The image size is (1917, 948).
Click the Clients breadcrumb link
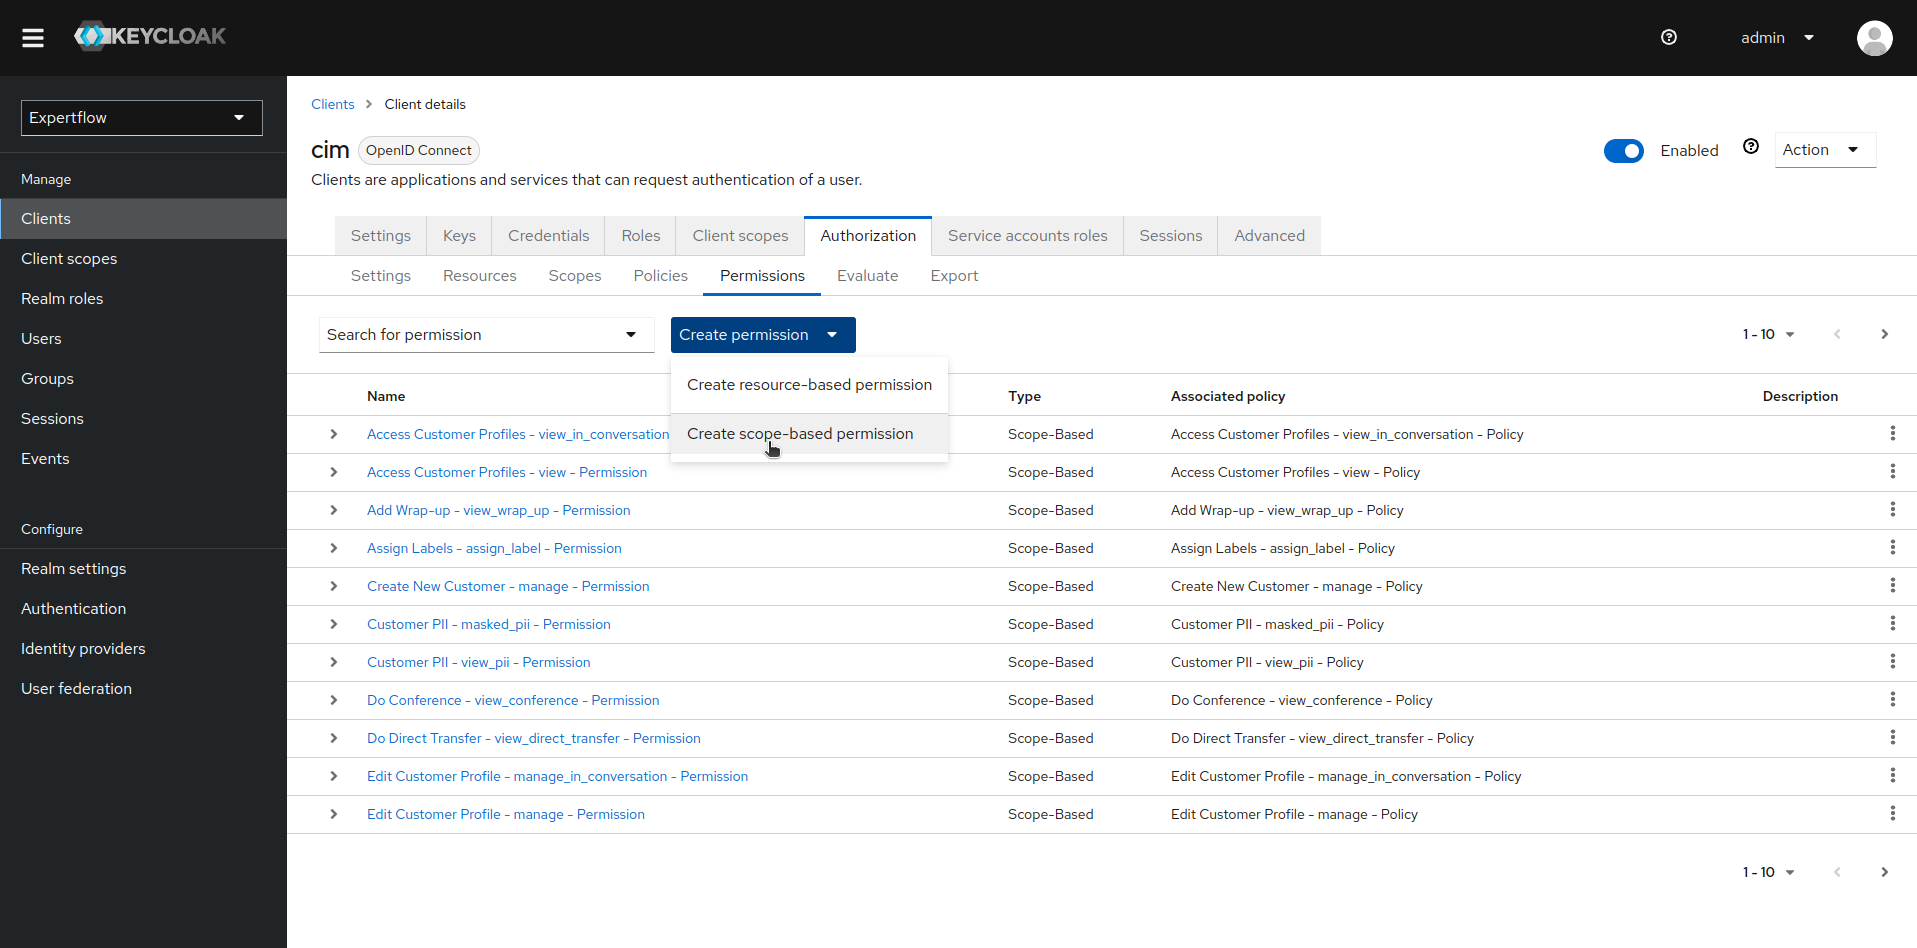[332, 104]
